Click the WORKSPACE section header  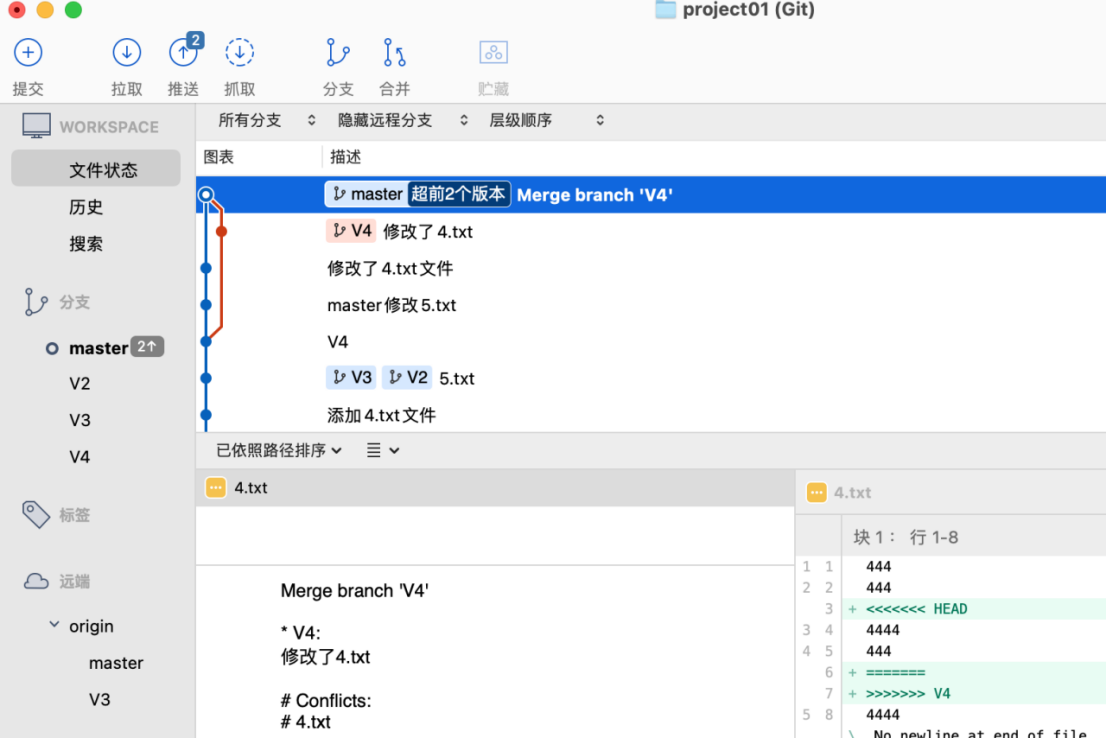109,127
